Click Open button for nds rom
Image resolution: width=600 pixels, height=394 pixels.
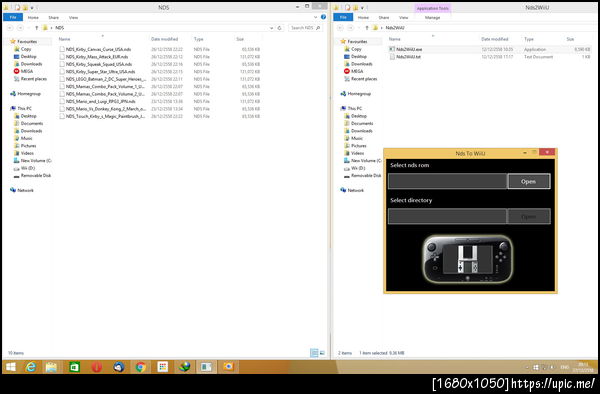tap(529, 181)
